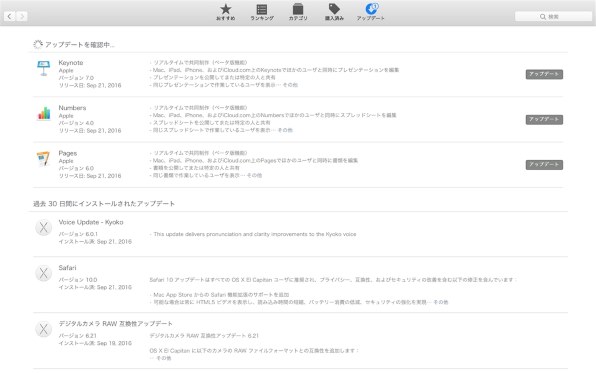
Task: Open the Featured star tab
Action: pyautogui.click(x=225, y=12)
